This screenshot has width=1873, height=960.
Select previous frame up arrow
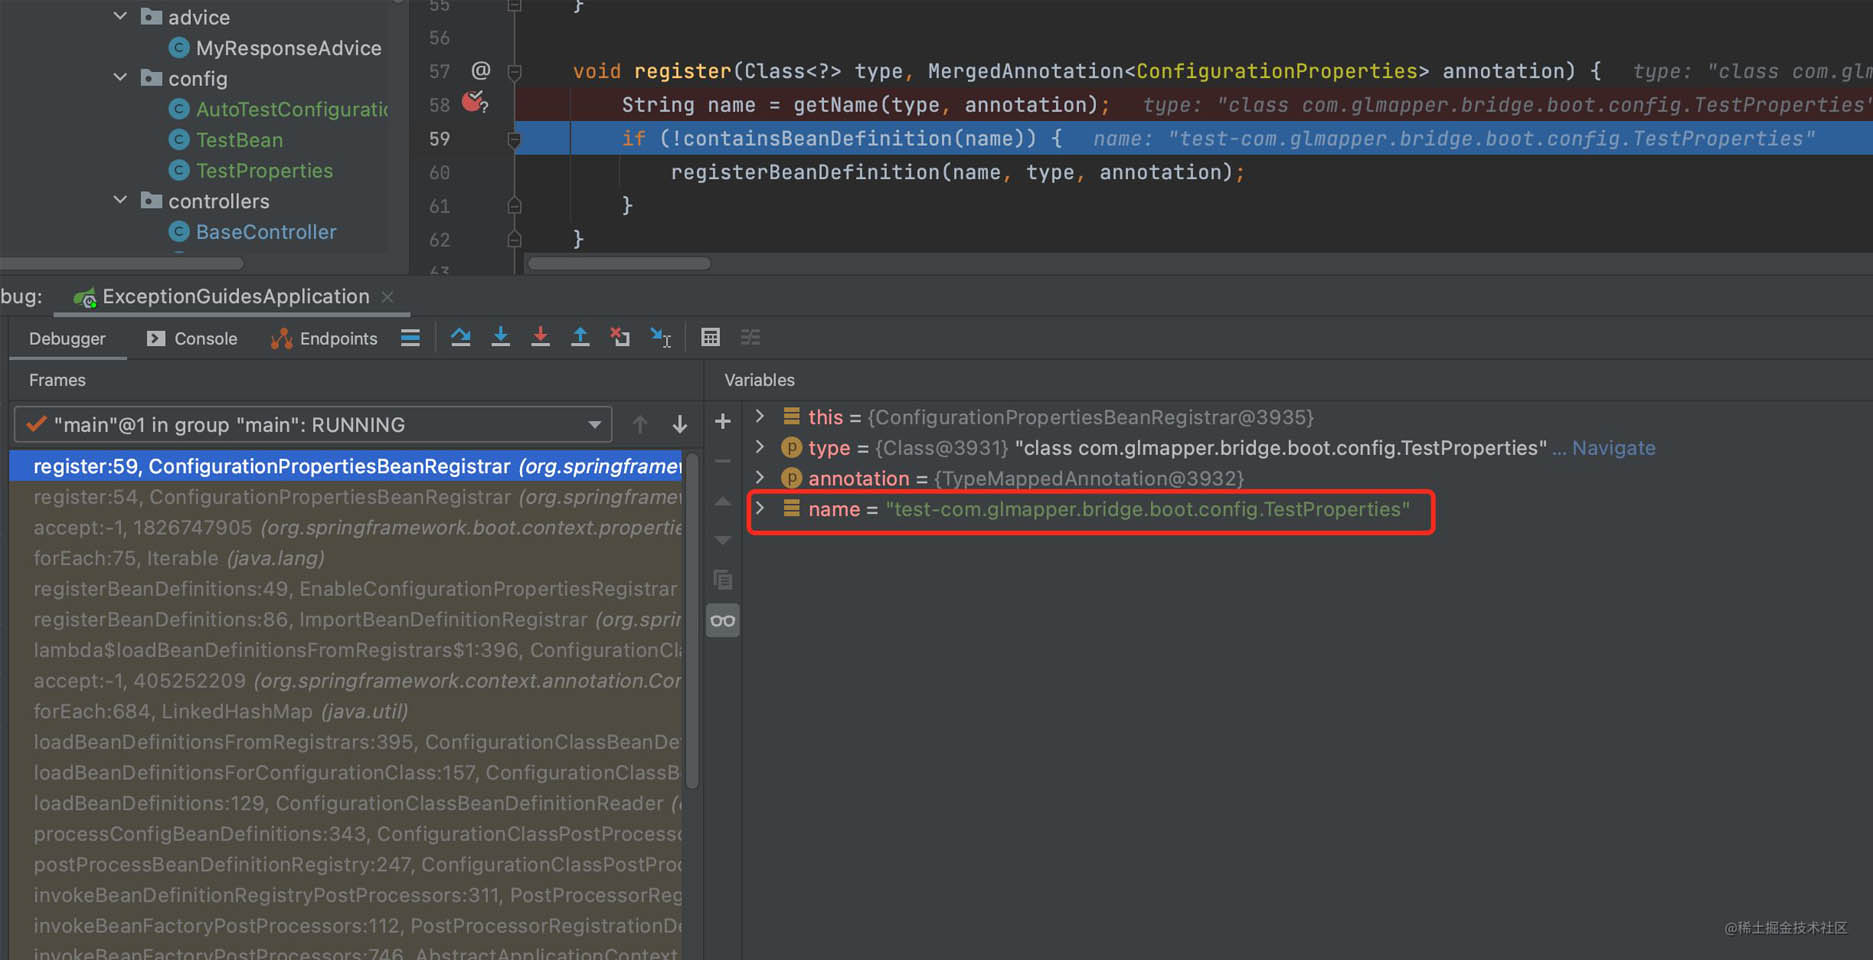coord(640,425)
